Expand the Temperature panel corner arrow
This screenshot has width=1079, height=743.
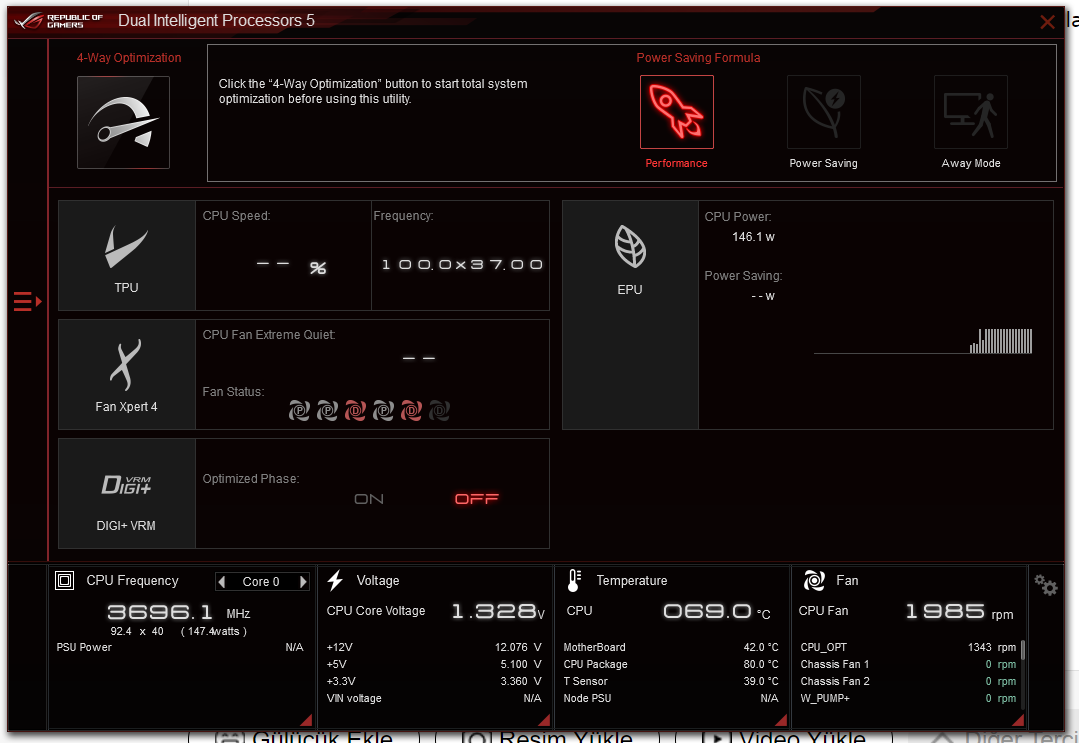point(781,720)
